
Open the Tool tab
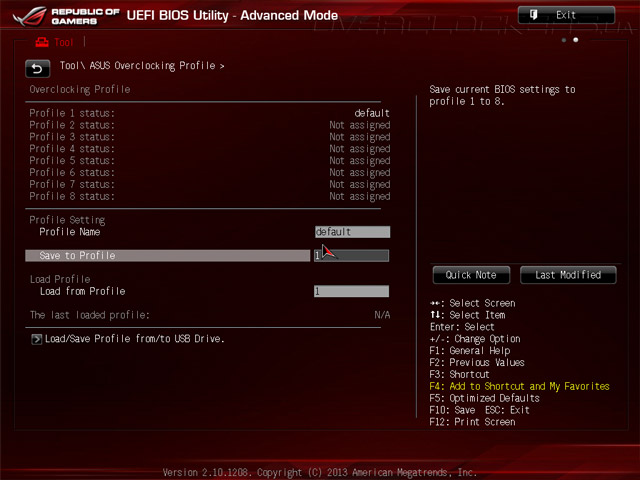pyautogui.click(x=54, y=42)
